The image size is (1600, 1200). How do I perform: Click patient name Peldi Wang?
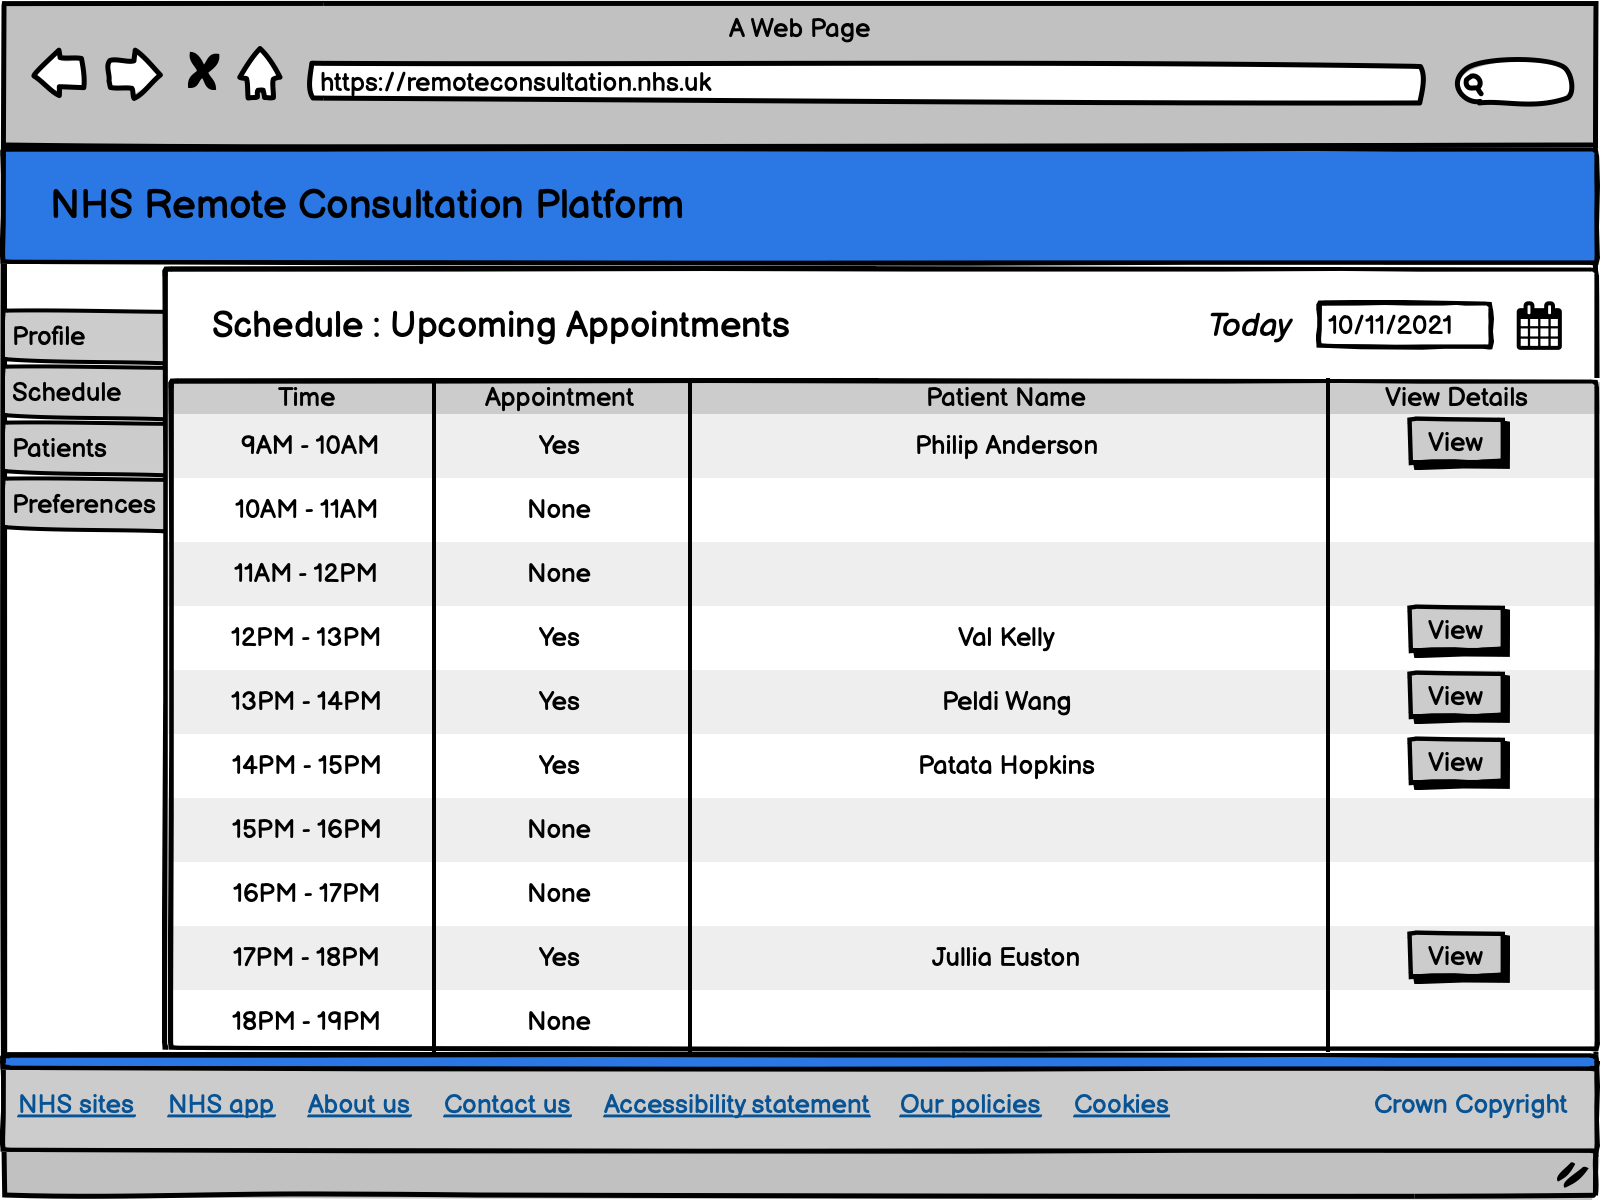coord(1006,701)
